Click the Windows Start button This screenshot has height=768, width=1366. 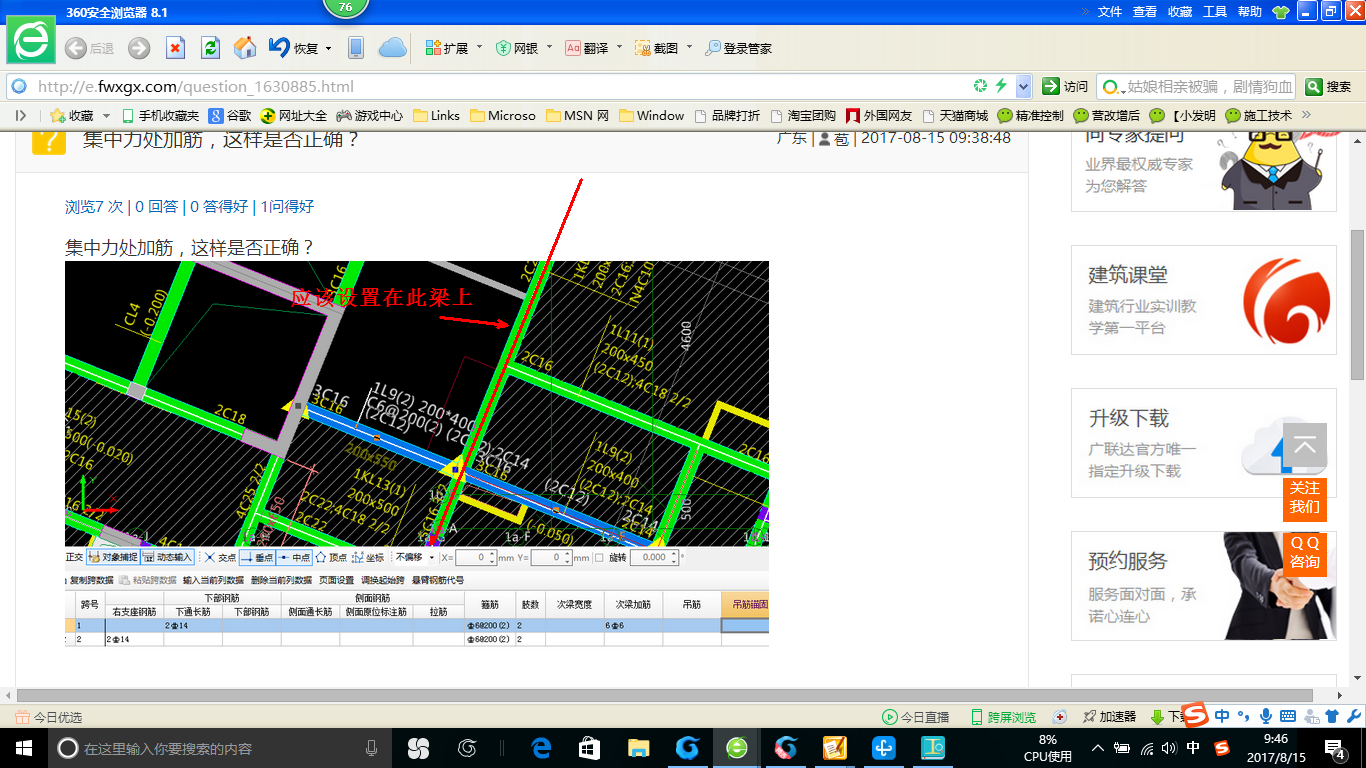tap(23, 748)
